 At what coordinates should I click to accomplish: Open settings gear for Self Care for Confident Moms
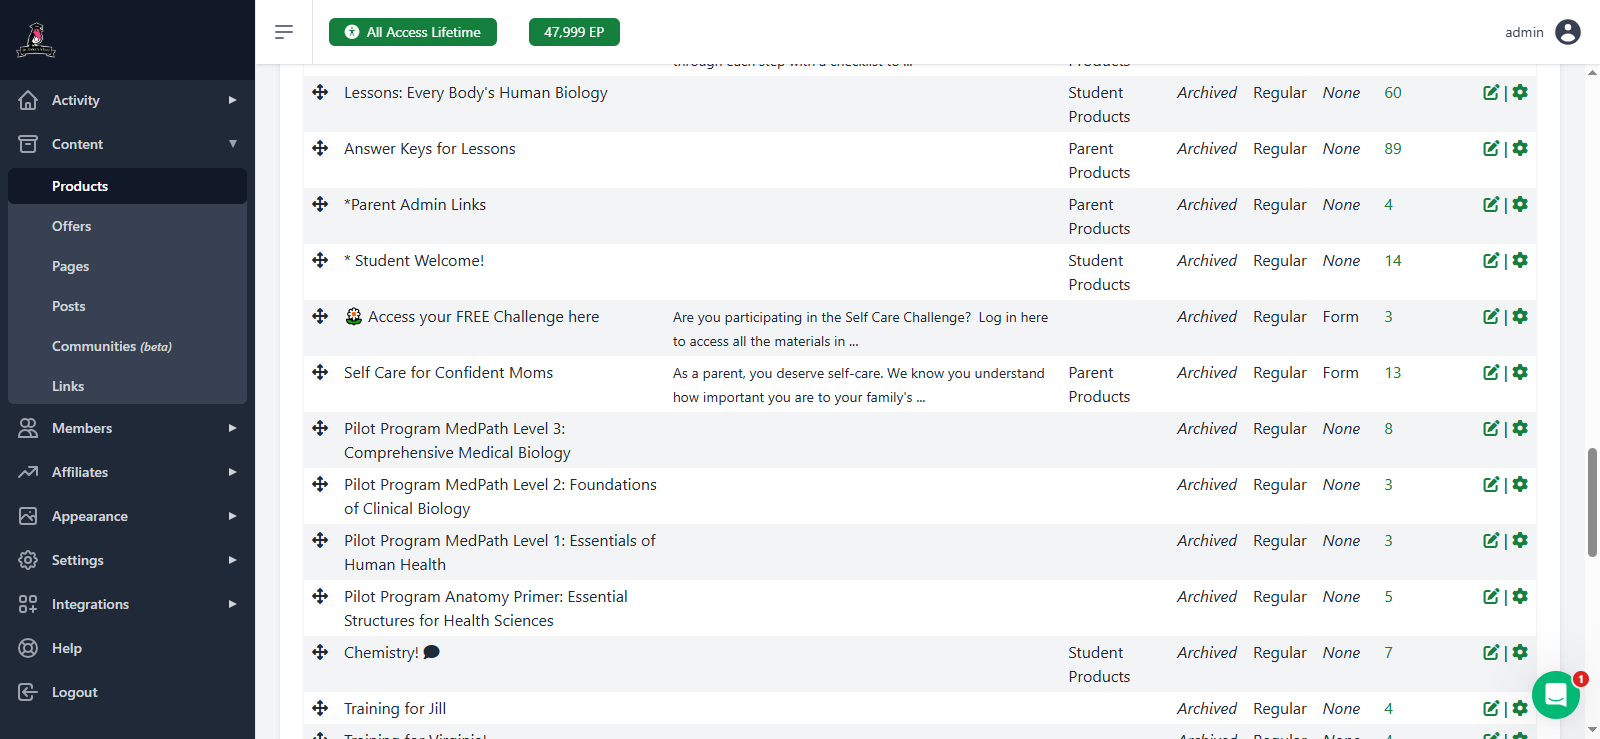(x=1520, y=372)
